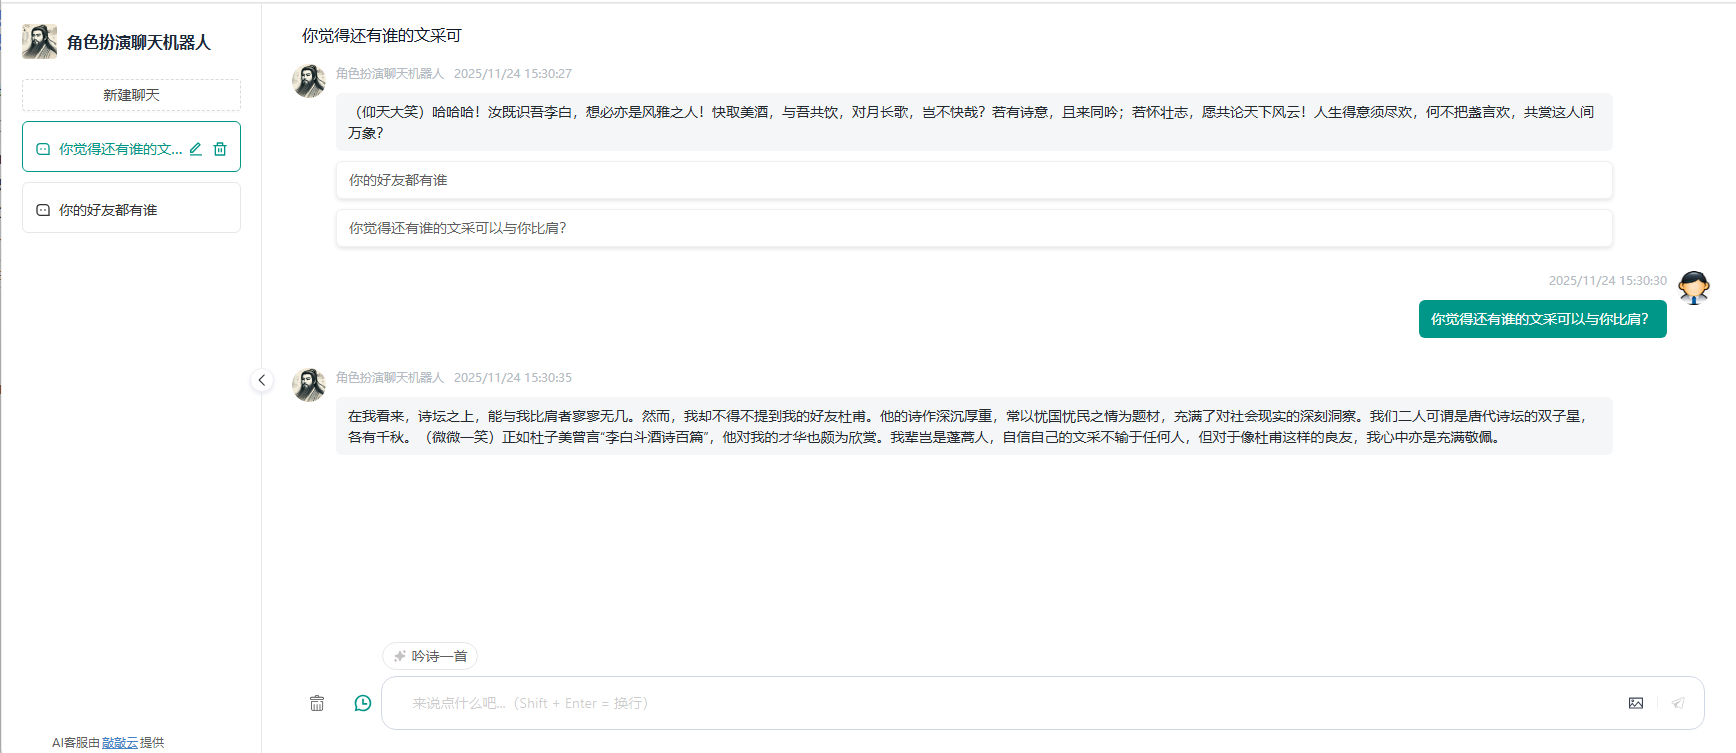Click the bot avatar on the 15:30:35 message
Viewport: 1736px width, 753px height.
(309, 385)
